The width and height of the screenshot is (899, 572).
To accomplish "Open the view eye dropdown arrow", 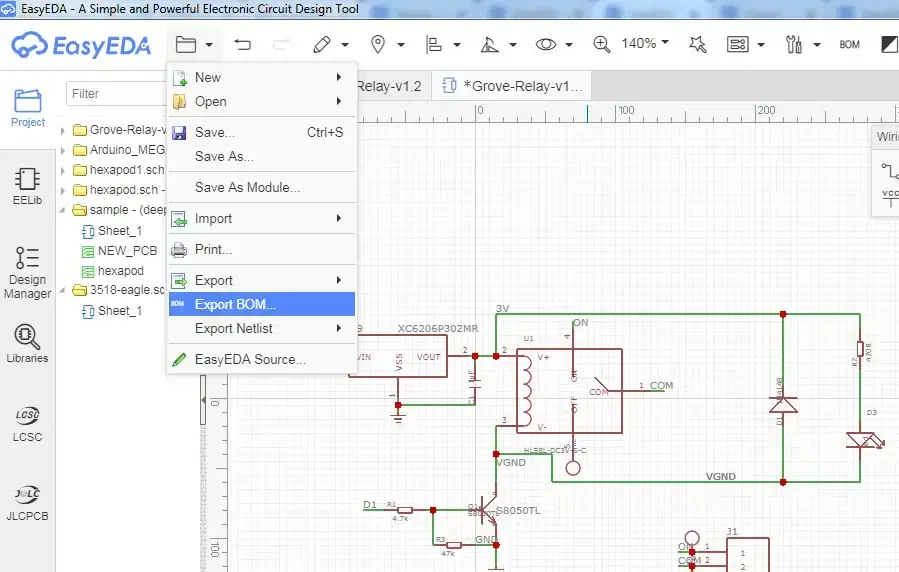I will point(569,45).
